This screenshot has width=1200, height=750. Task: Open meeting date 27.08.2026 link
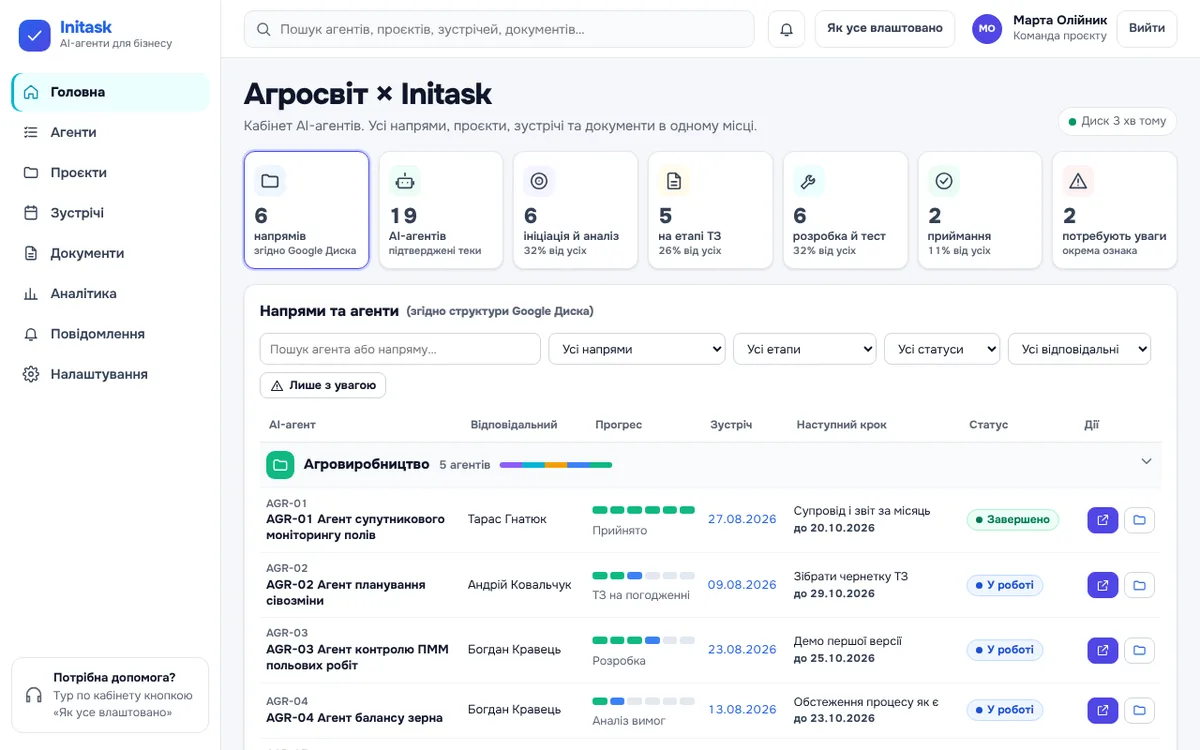point(742,519)
